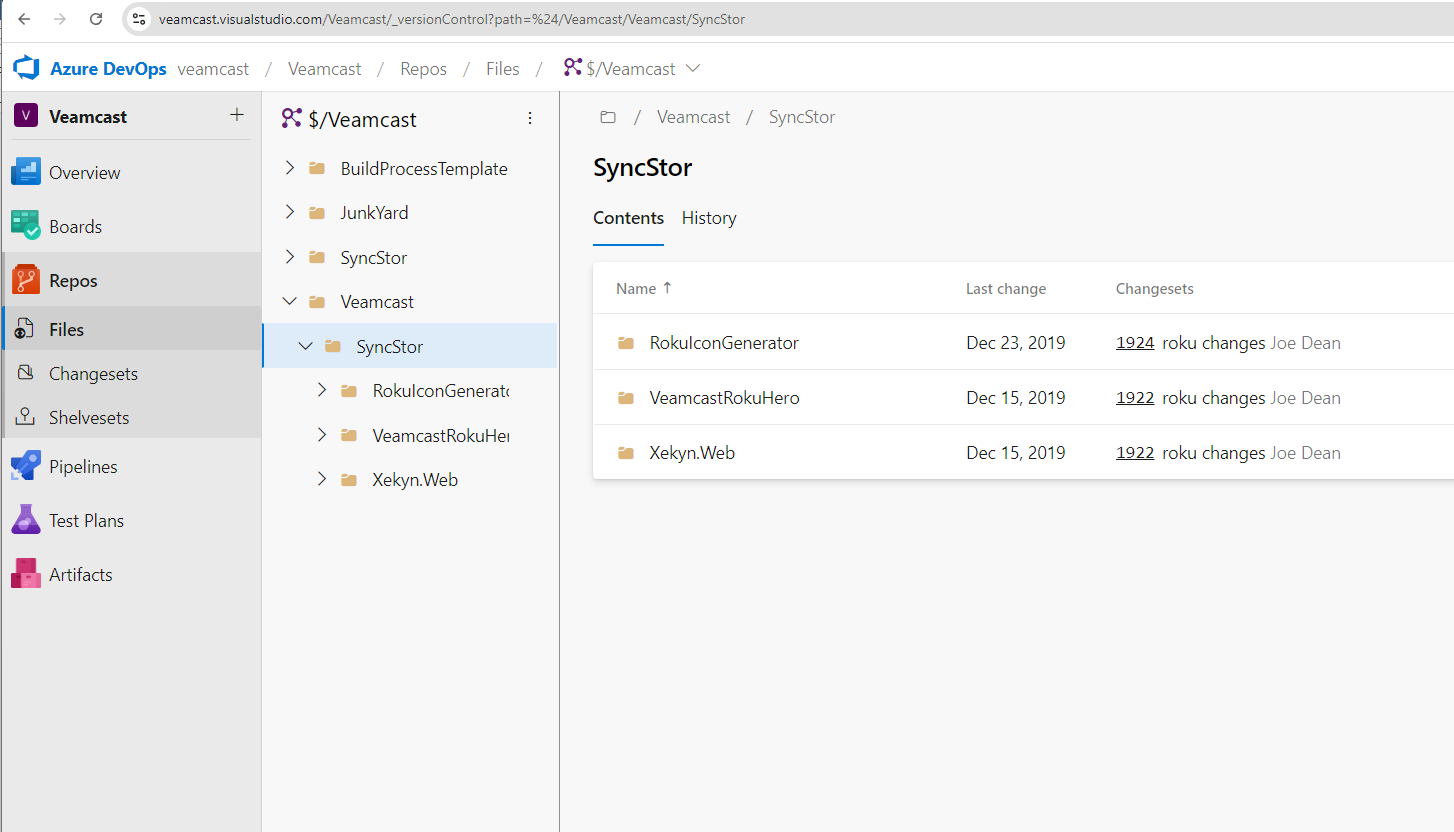Open the Shelvesets icon in sidebar
This screenshot has width=1454, height=832.
(x=28, y=417)
